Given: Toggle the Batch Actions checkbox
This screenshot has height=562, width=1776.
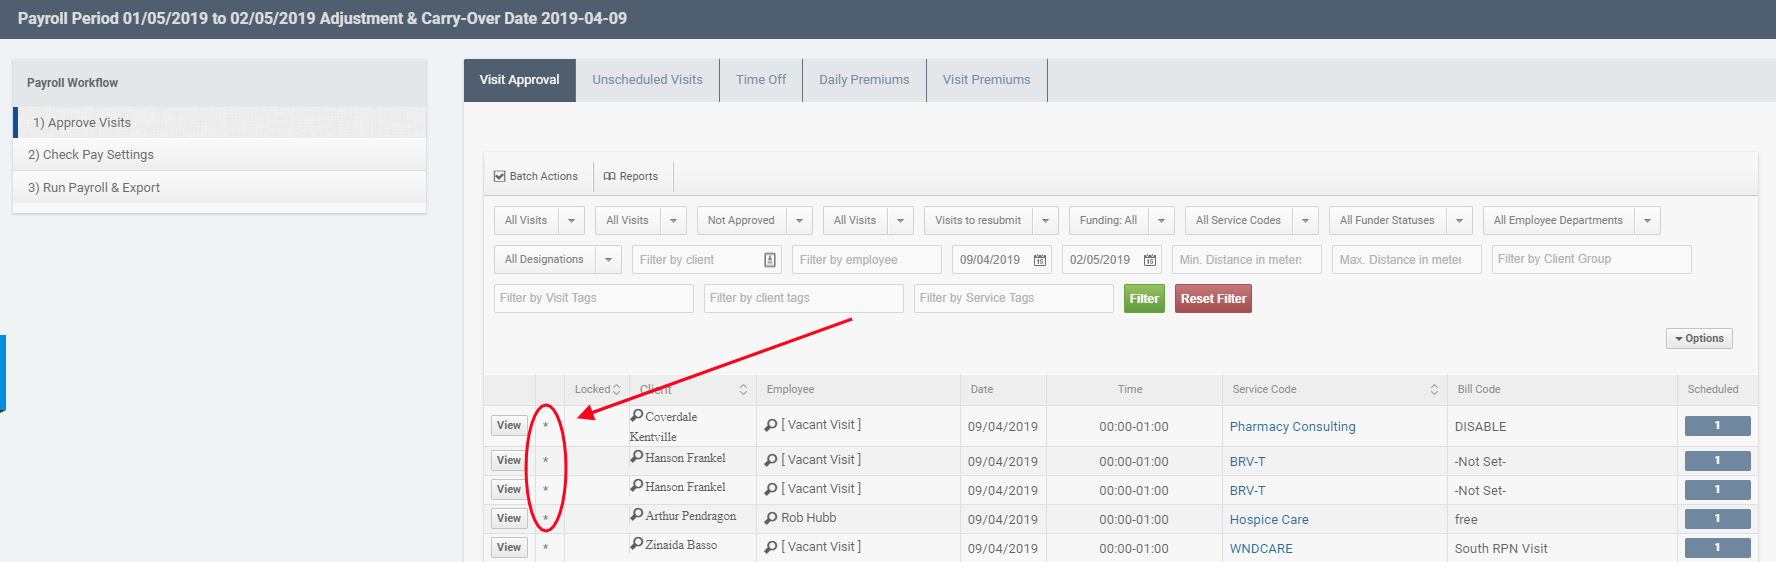Looking at the screenshot, I should [500, 177].
